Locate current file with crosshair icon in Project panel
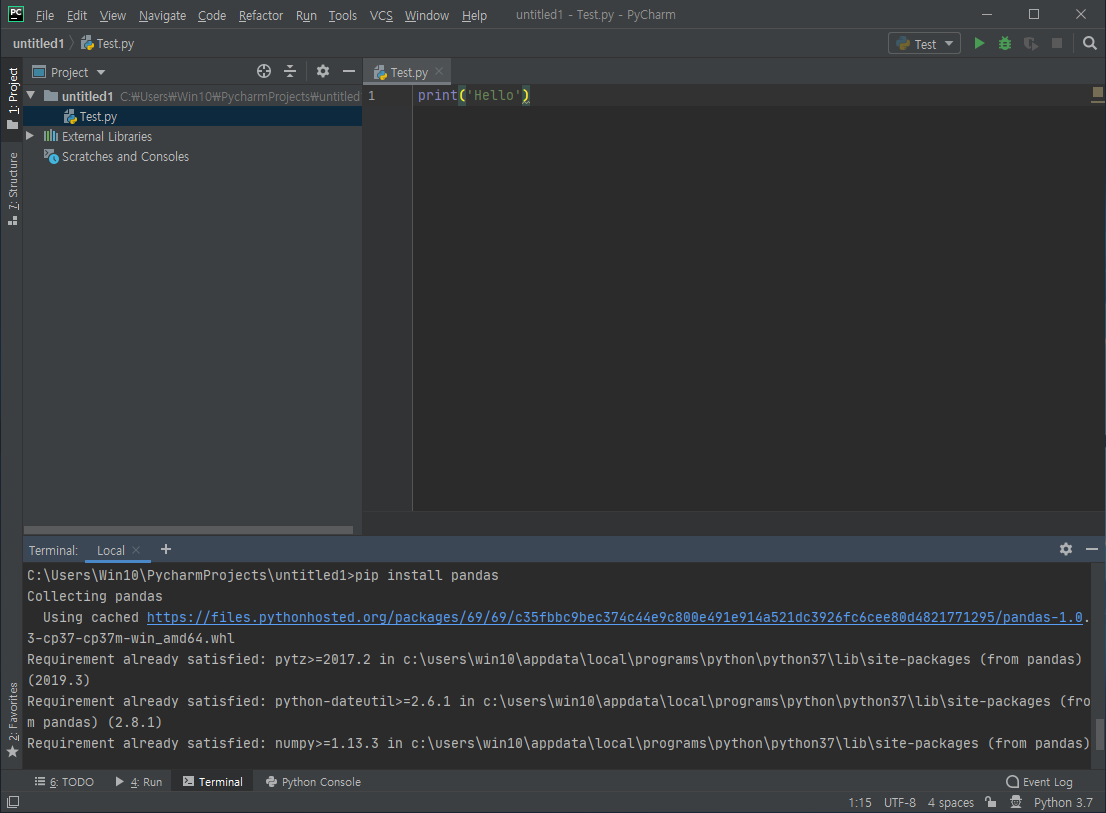Screen dimensions: 1106x813 (x=264, y=71)
